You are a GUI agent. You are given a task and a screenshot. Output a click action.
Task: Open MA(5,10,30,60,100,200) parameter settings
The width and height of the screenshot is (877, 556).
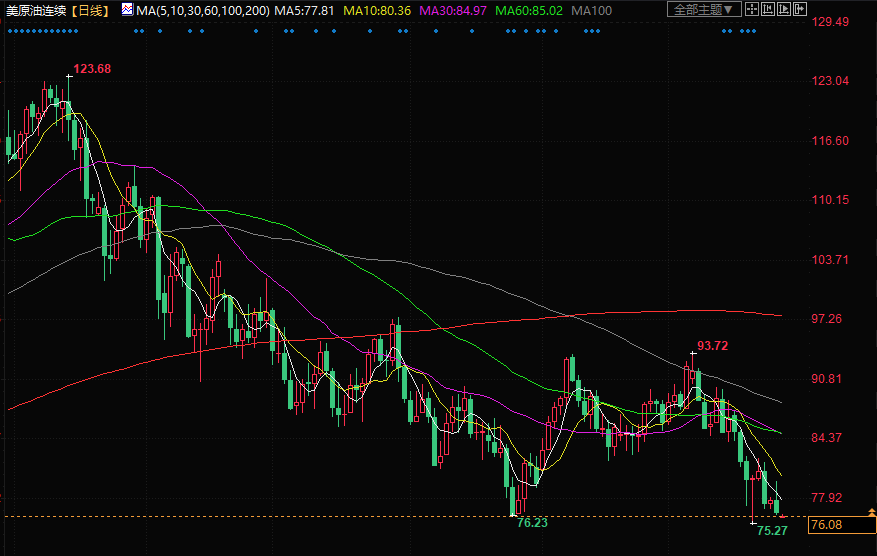click(202, 10)
